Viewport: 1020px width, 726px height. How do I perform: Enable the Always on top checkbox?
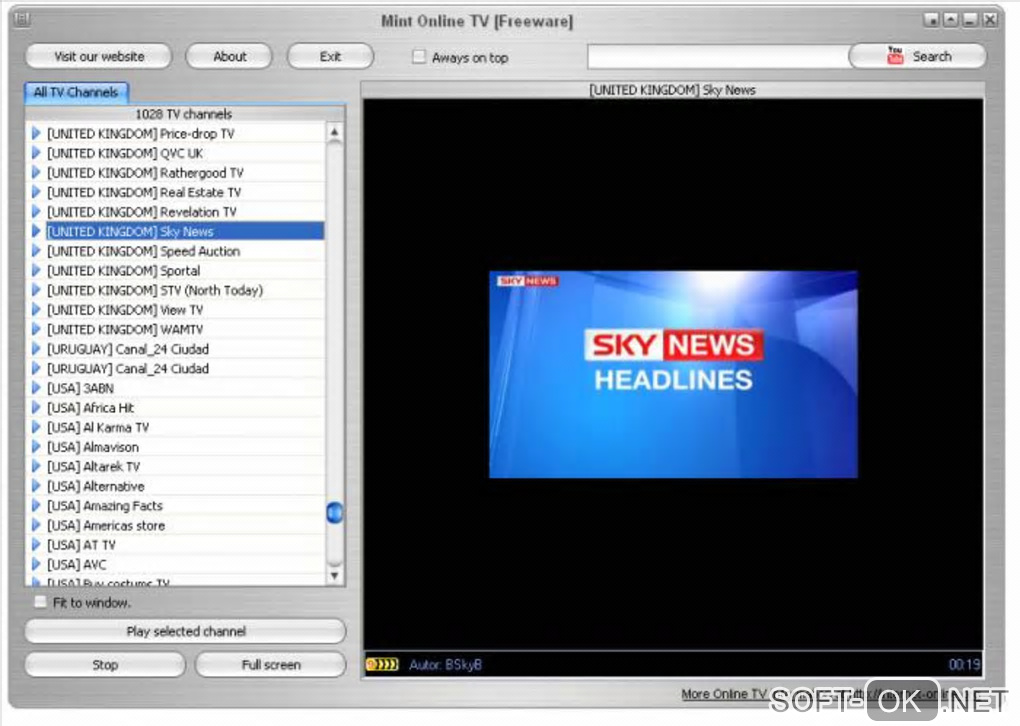coord(419,57)
